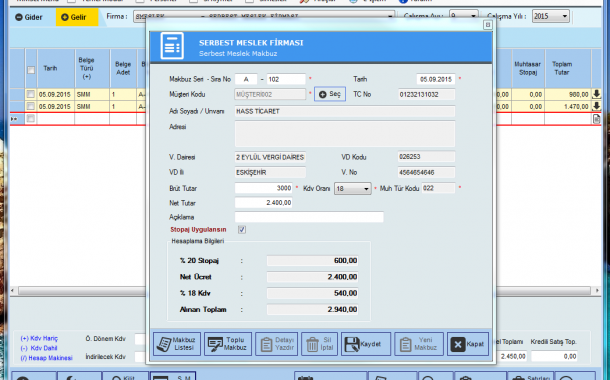Click the download arrow on the 980,00 row
The height and width of the screenshot is (380, 610).
tap(596, 94)
